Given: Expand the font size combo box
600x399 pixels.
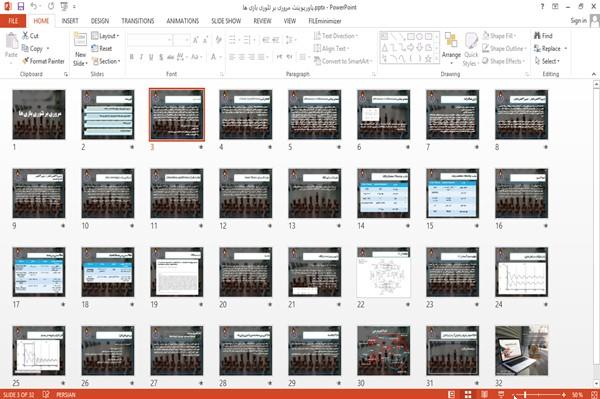Looking at the screenshot, I should point(187,40).
